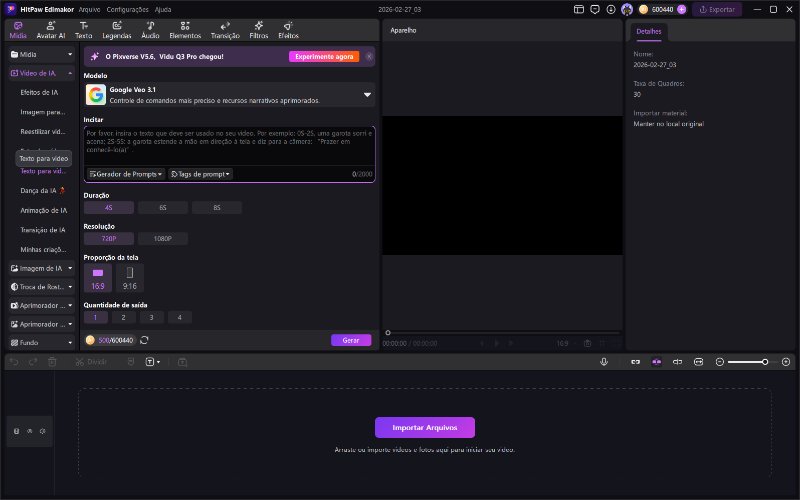Switch to the Detalhes tab
The width and height of the screenshot is (800, 500).
[648, 32]
